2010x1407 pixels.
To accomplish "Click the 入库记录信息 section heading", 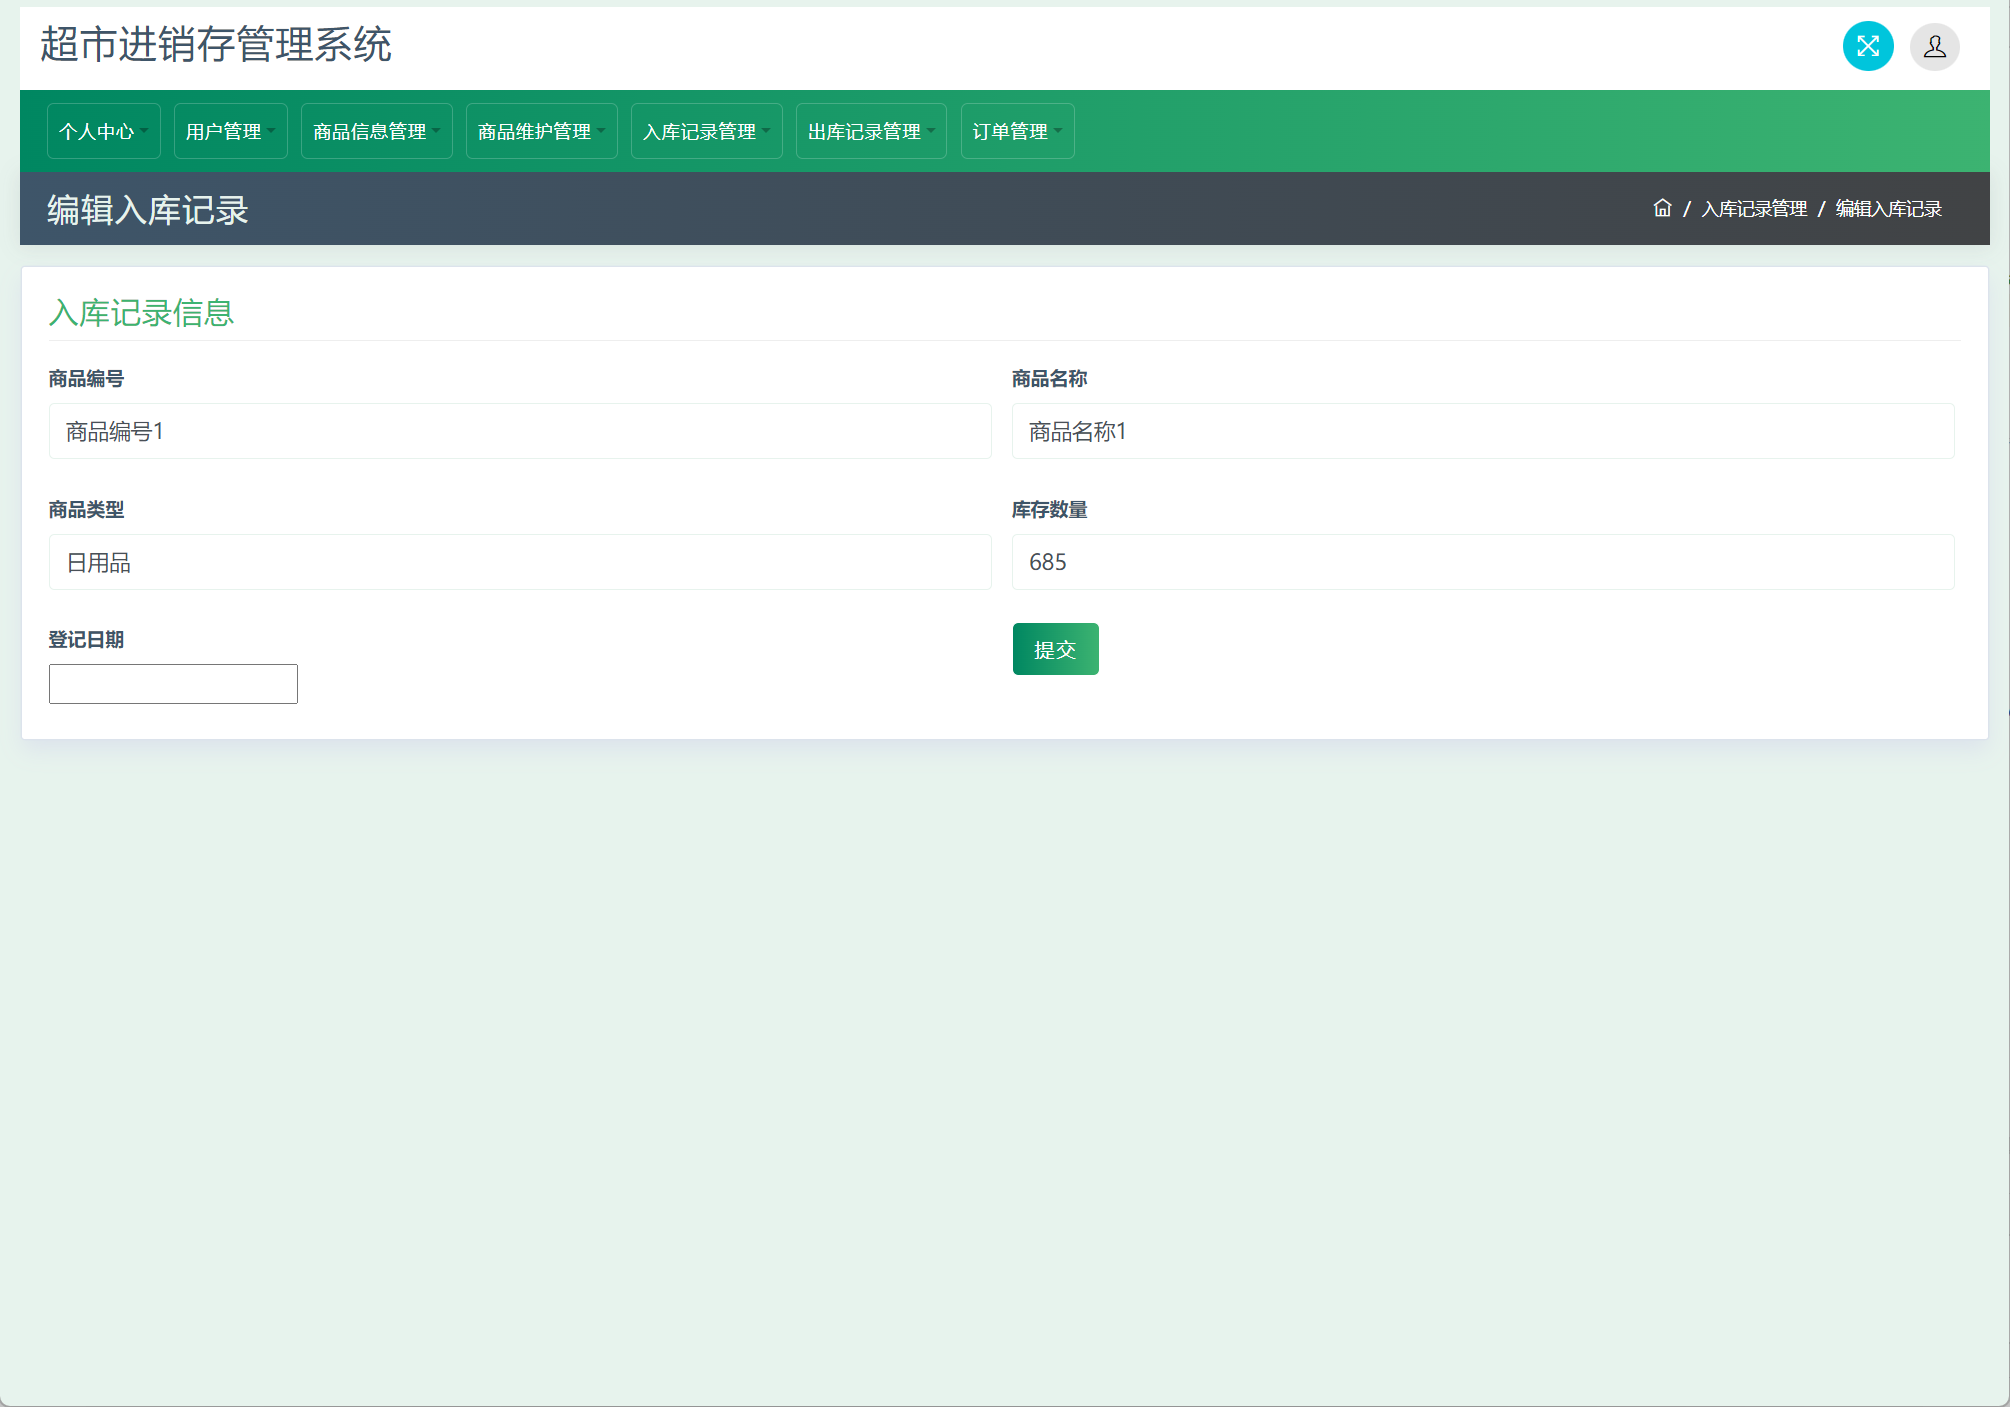I will (x=141, y=313).
